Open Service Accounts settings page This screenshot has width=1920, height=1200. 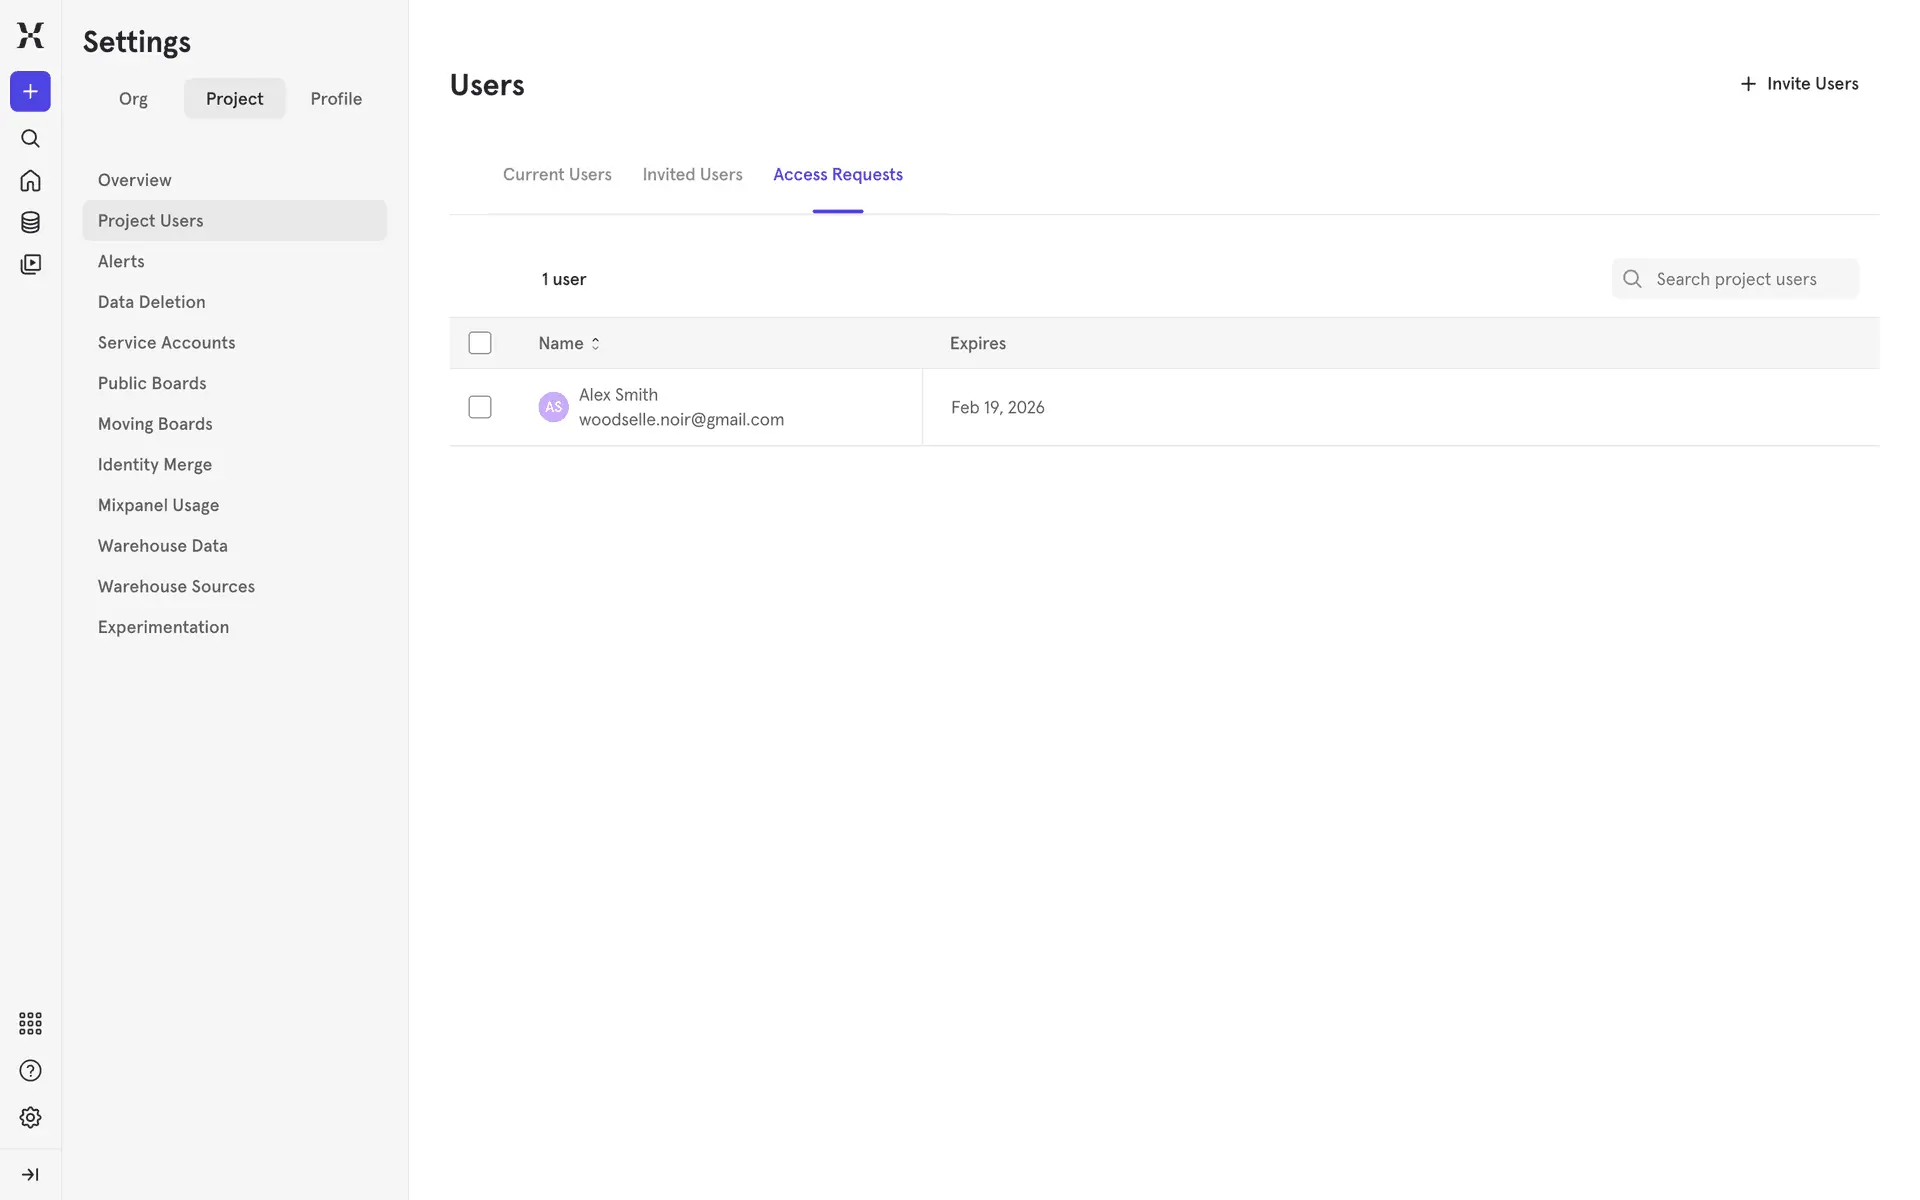tap(166, 342)
